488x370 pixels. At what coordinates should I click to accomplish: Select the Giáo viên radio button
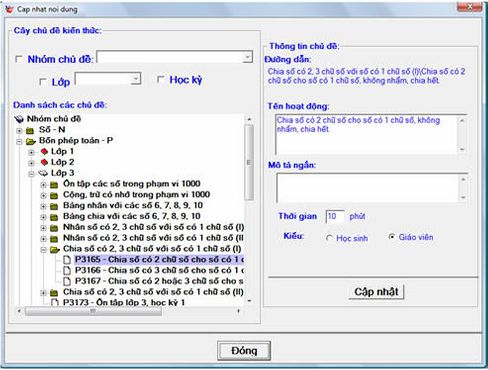[392, 237]
